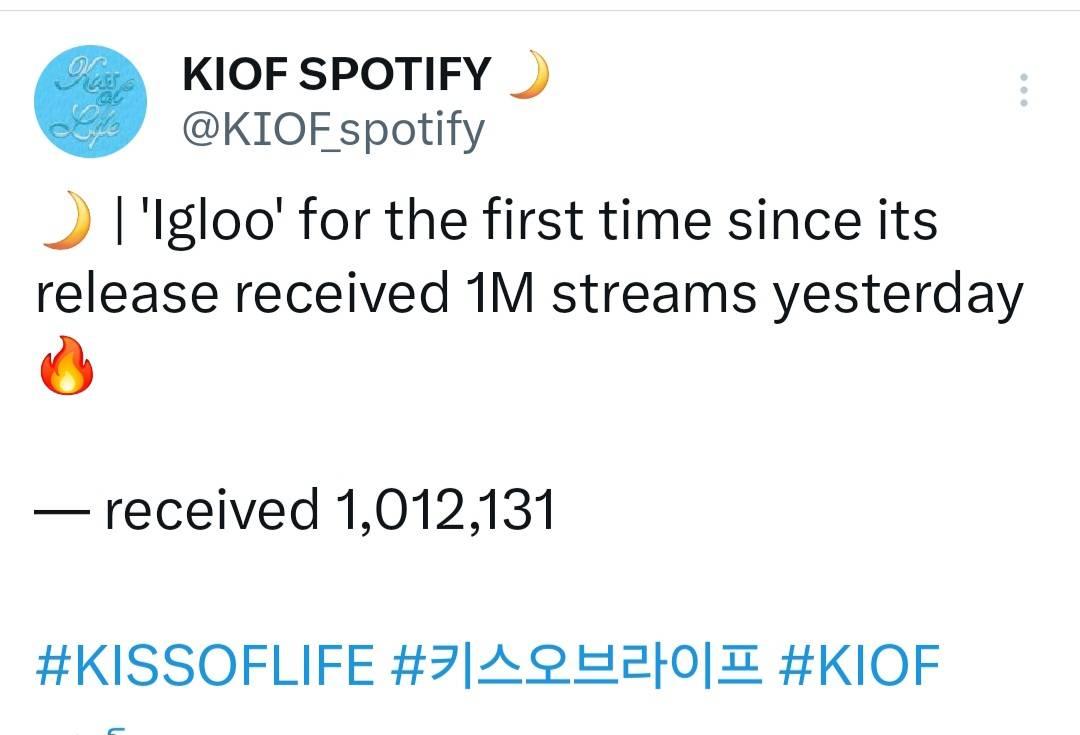Click the moon emoji starting the tweet text
1080x735 pixels.
(67, 220)
